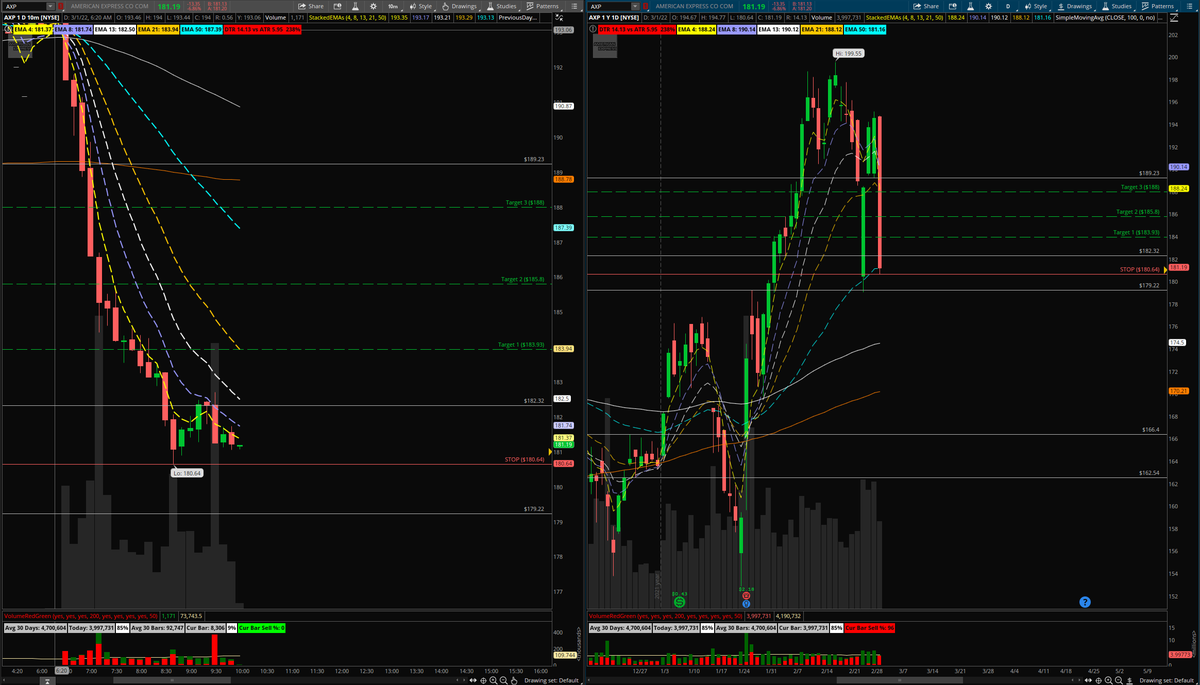Click the 190.87 price tag on left chart axis

point(562,105)
